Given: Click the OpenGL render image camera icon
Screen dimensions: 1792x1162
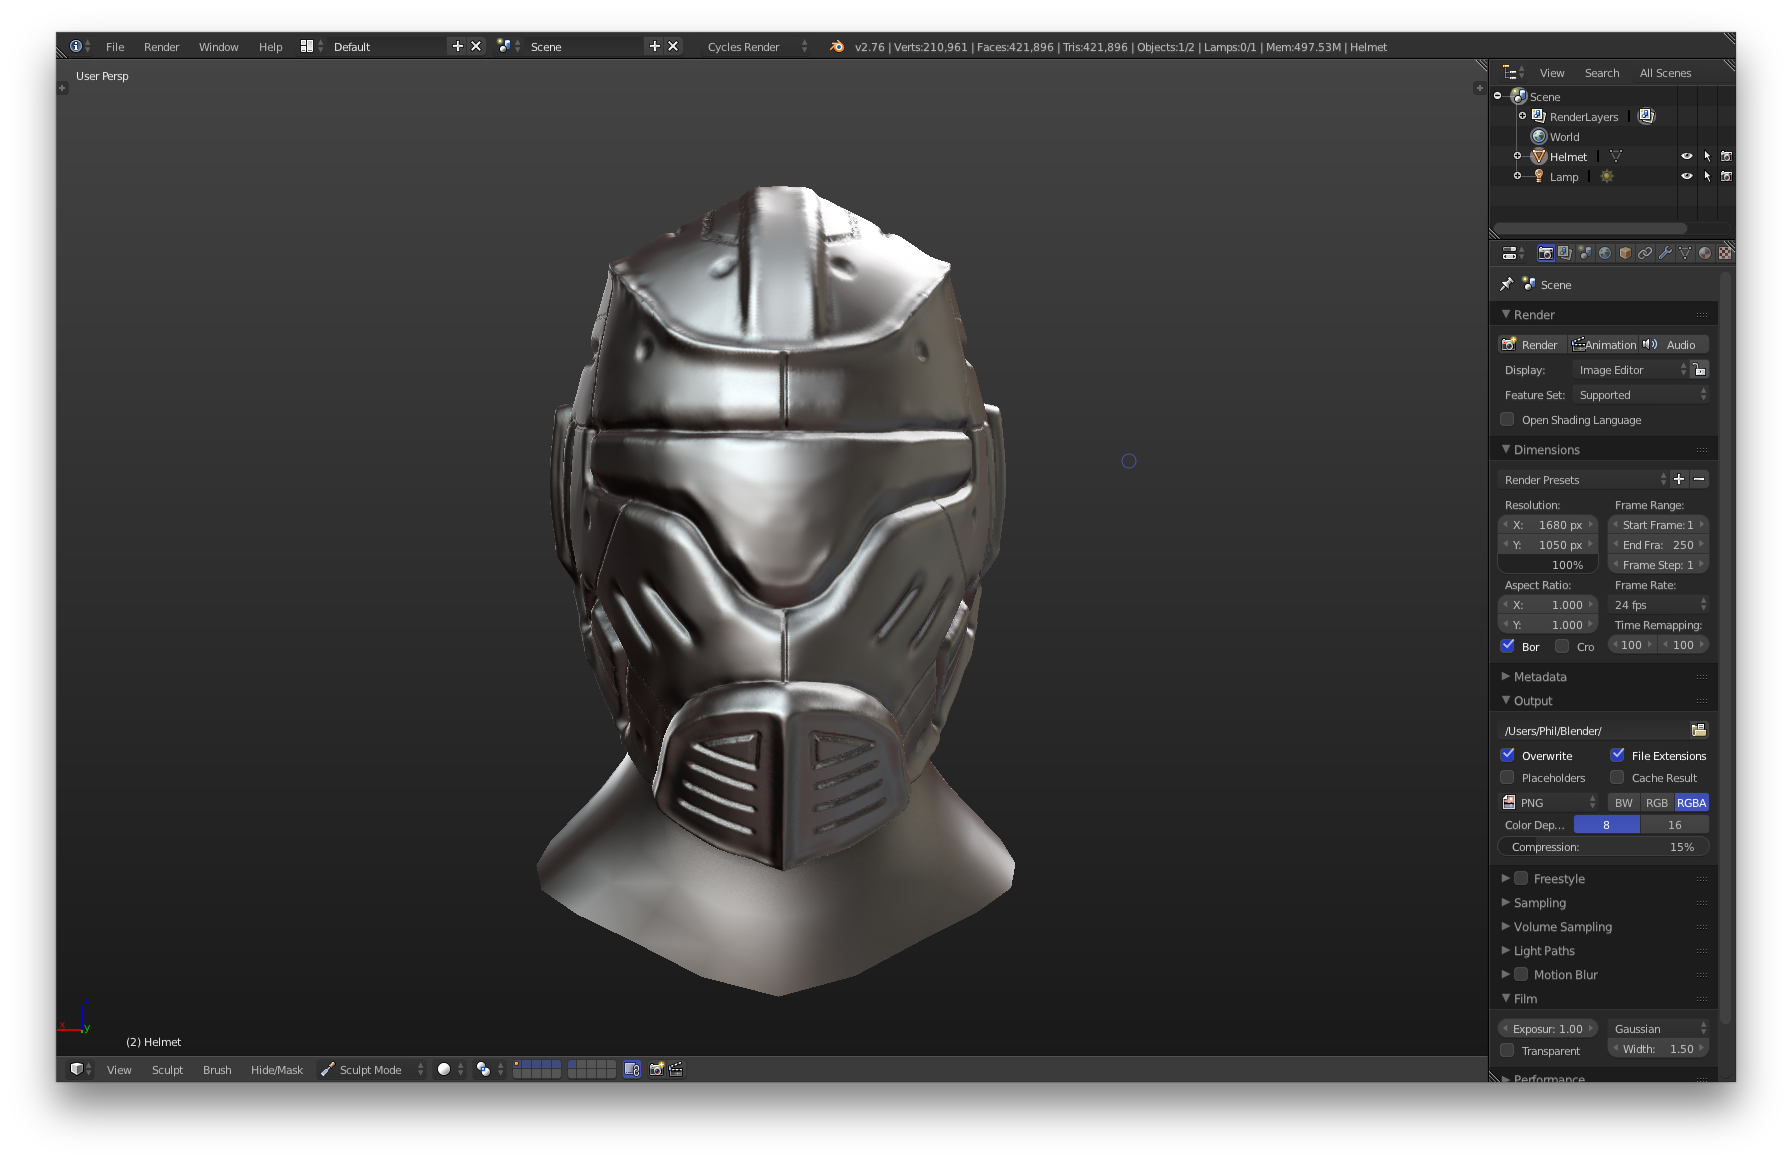Looking at the screenshot, I should tap(656, 1069).
